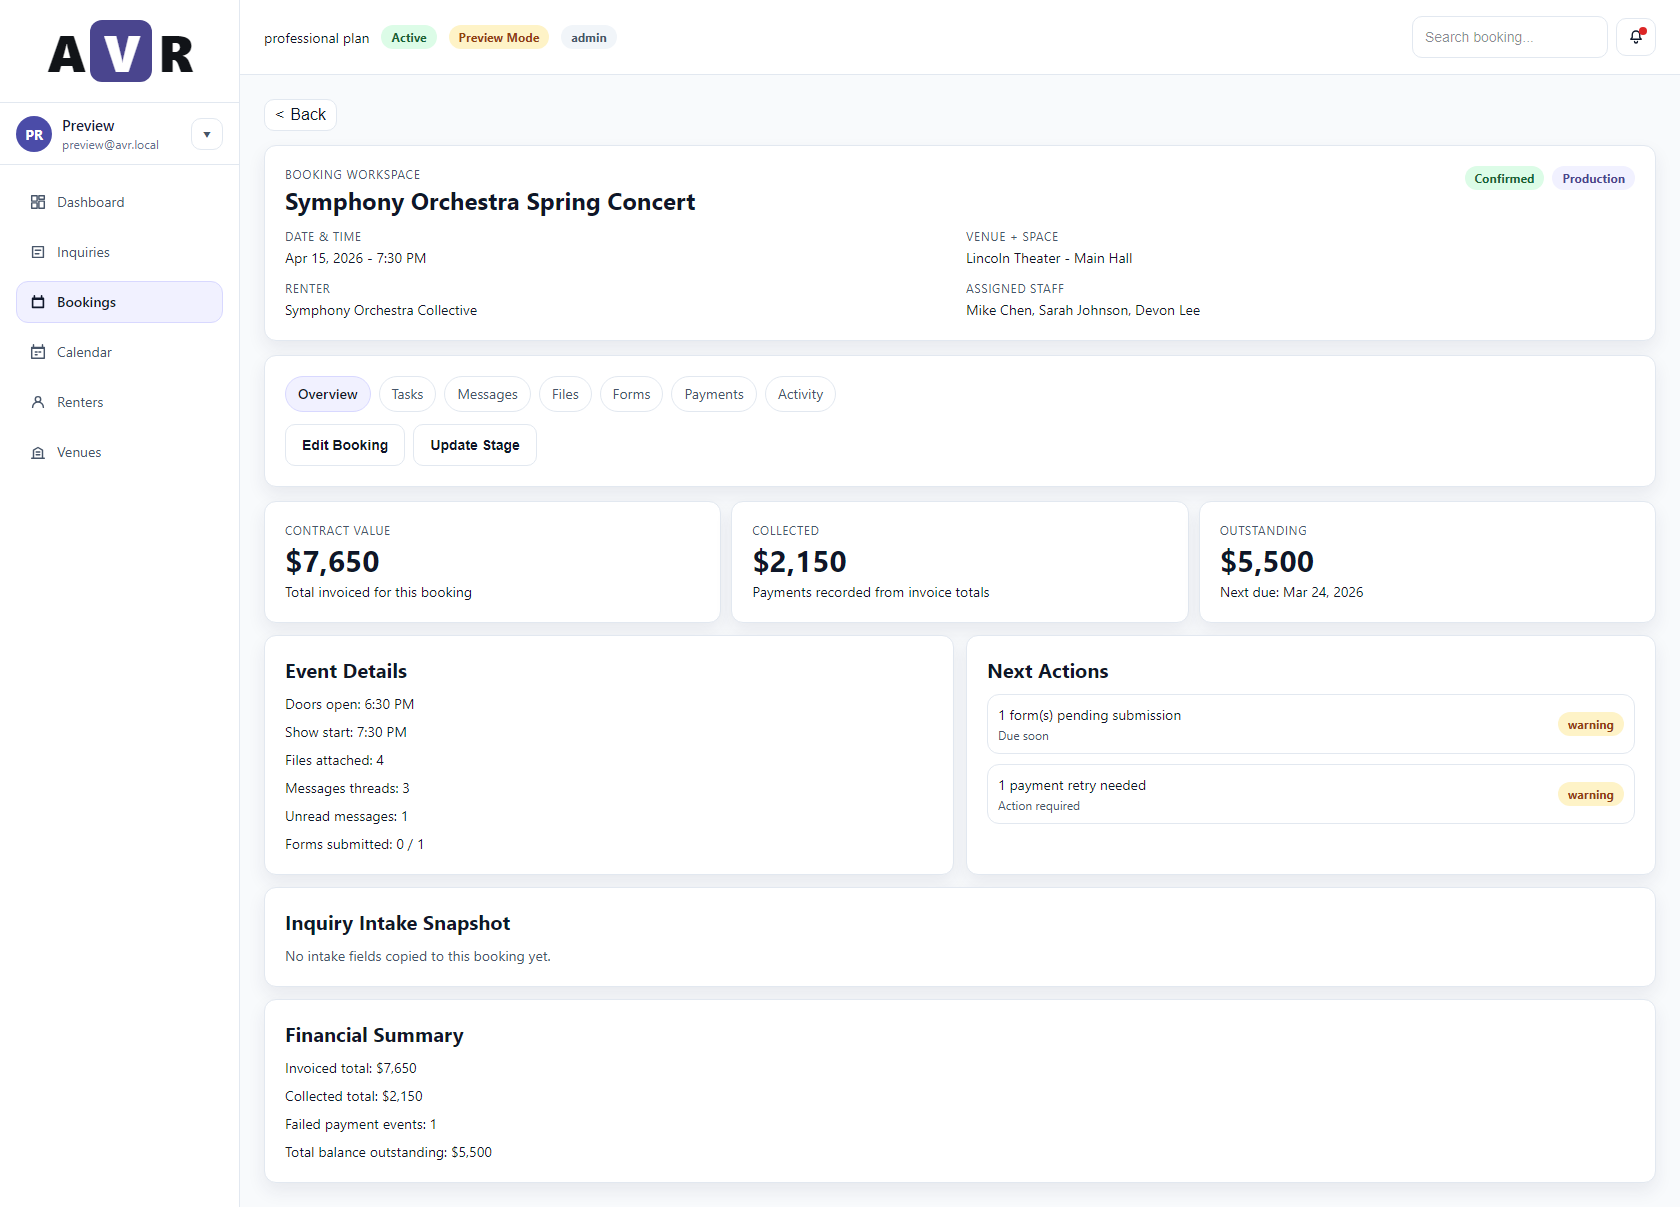Select the Inquiries sidebar icon

click(38, 252)
